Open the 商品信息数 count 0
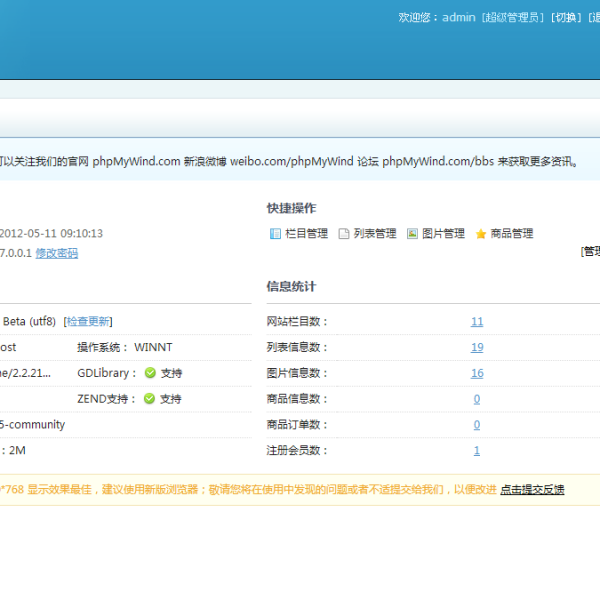 coord(476,399)
